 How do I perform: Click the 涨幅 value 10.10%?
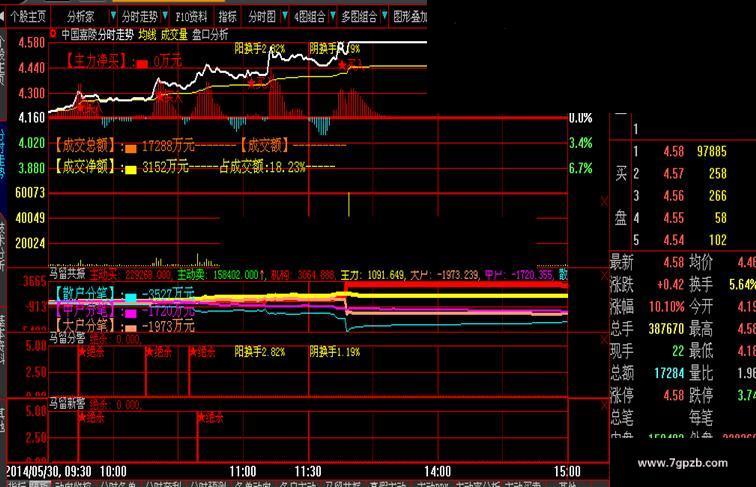pyautogui.click(x=666, y=307)
